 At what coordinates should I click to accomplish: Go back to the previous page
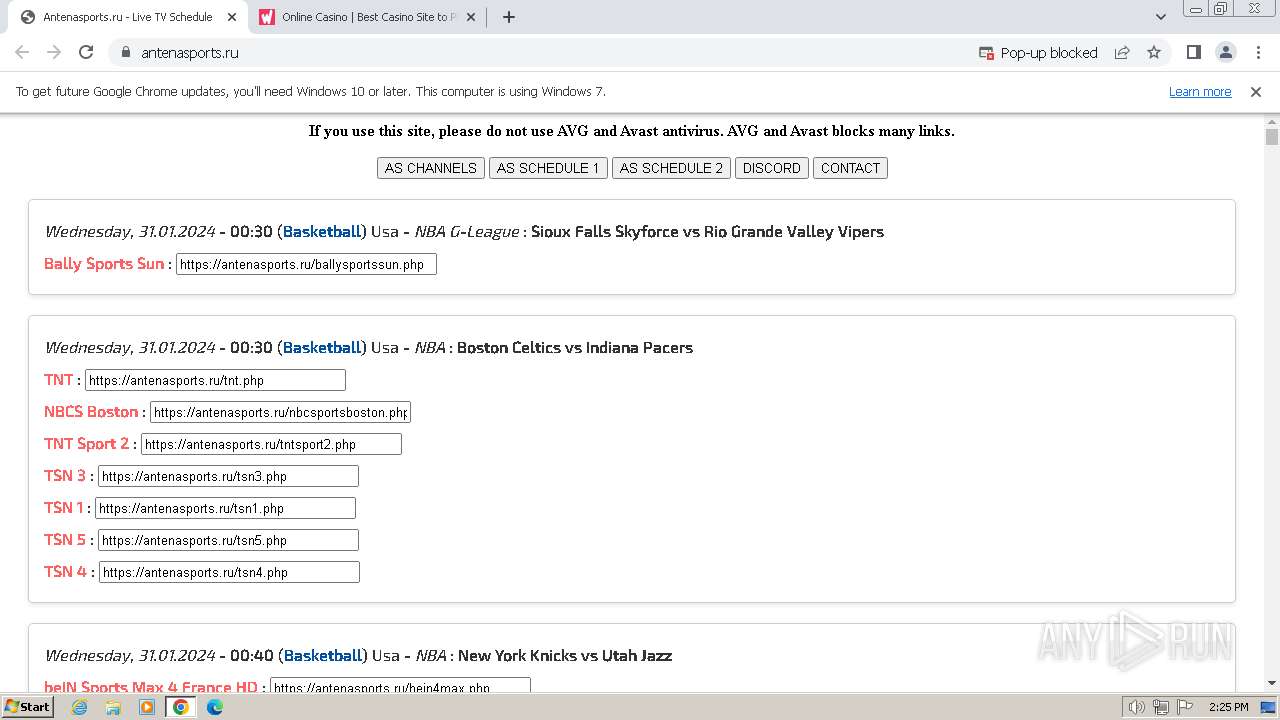click(x=22, y=52)
